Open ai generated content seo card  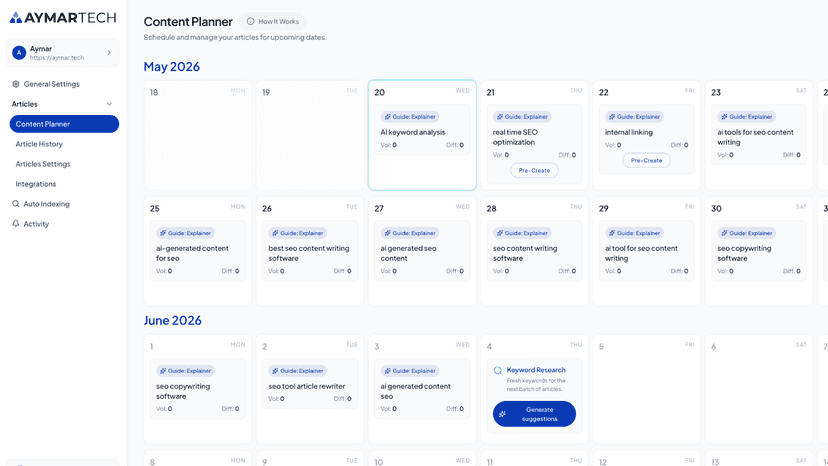pos(422,389)
